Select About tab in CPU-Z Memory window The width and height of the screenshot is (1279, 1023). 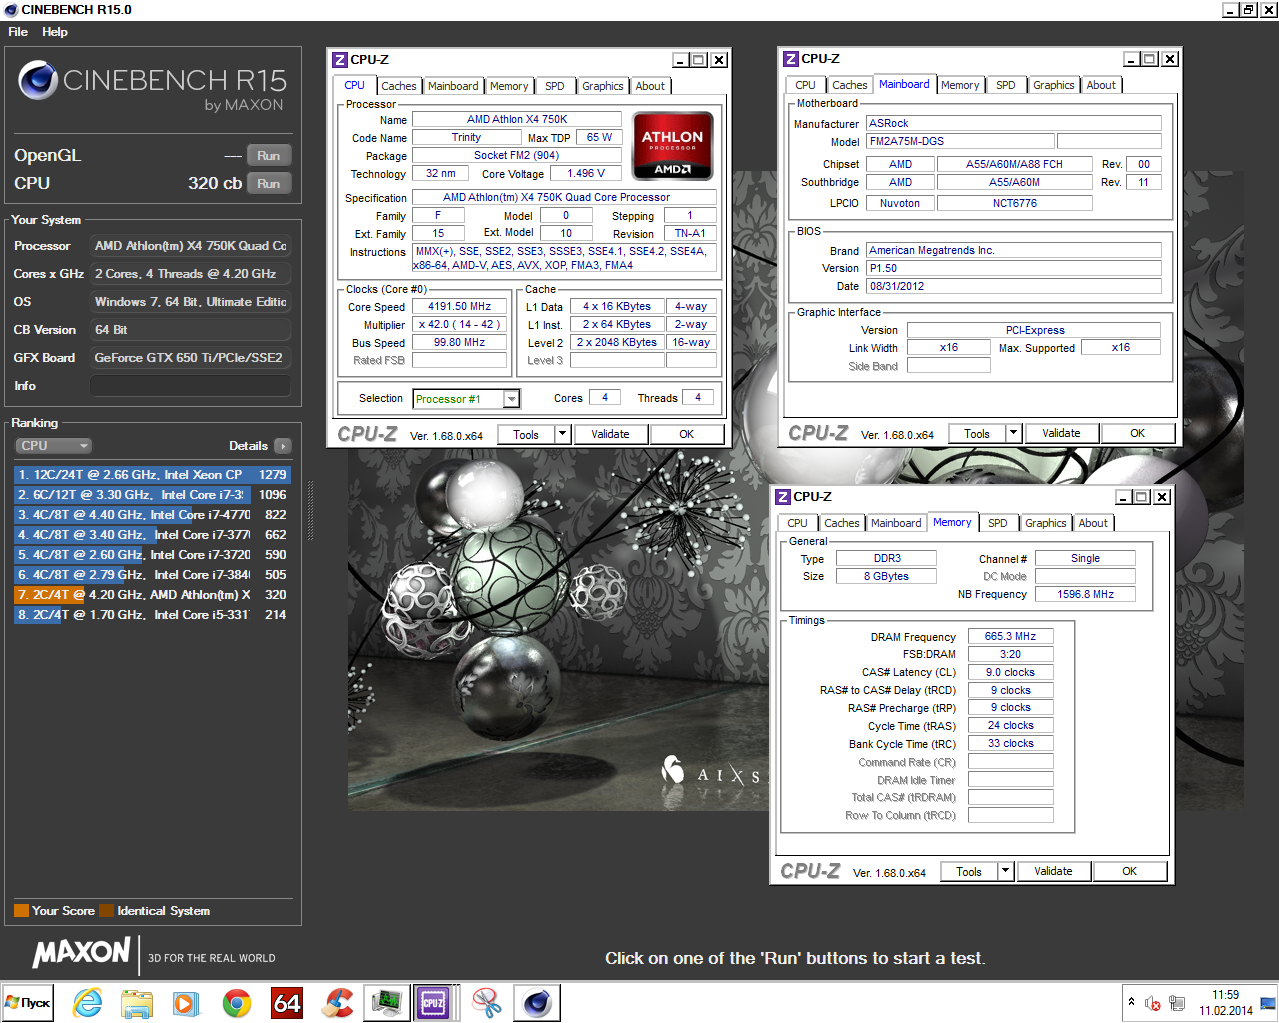[x=1093, y=523]
